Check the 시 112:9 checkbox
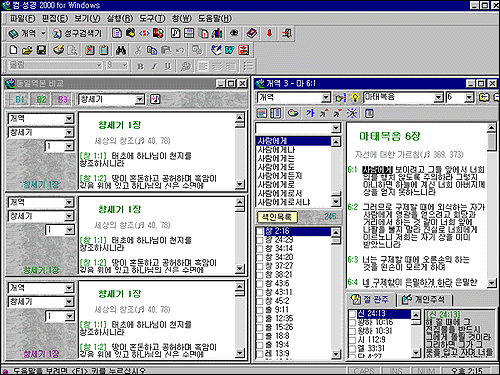 click(x=352, y=340)
